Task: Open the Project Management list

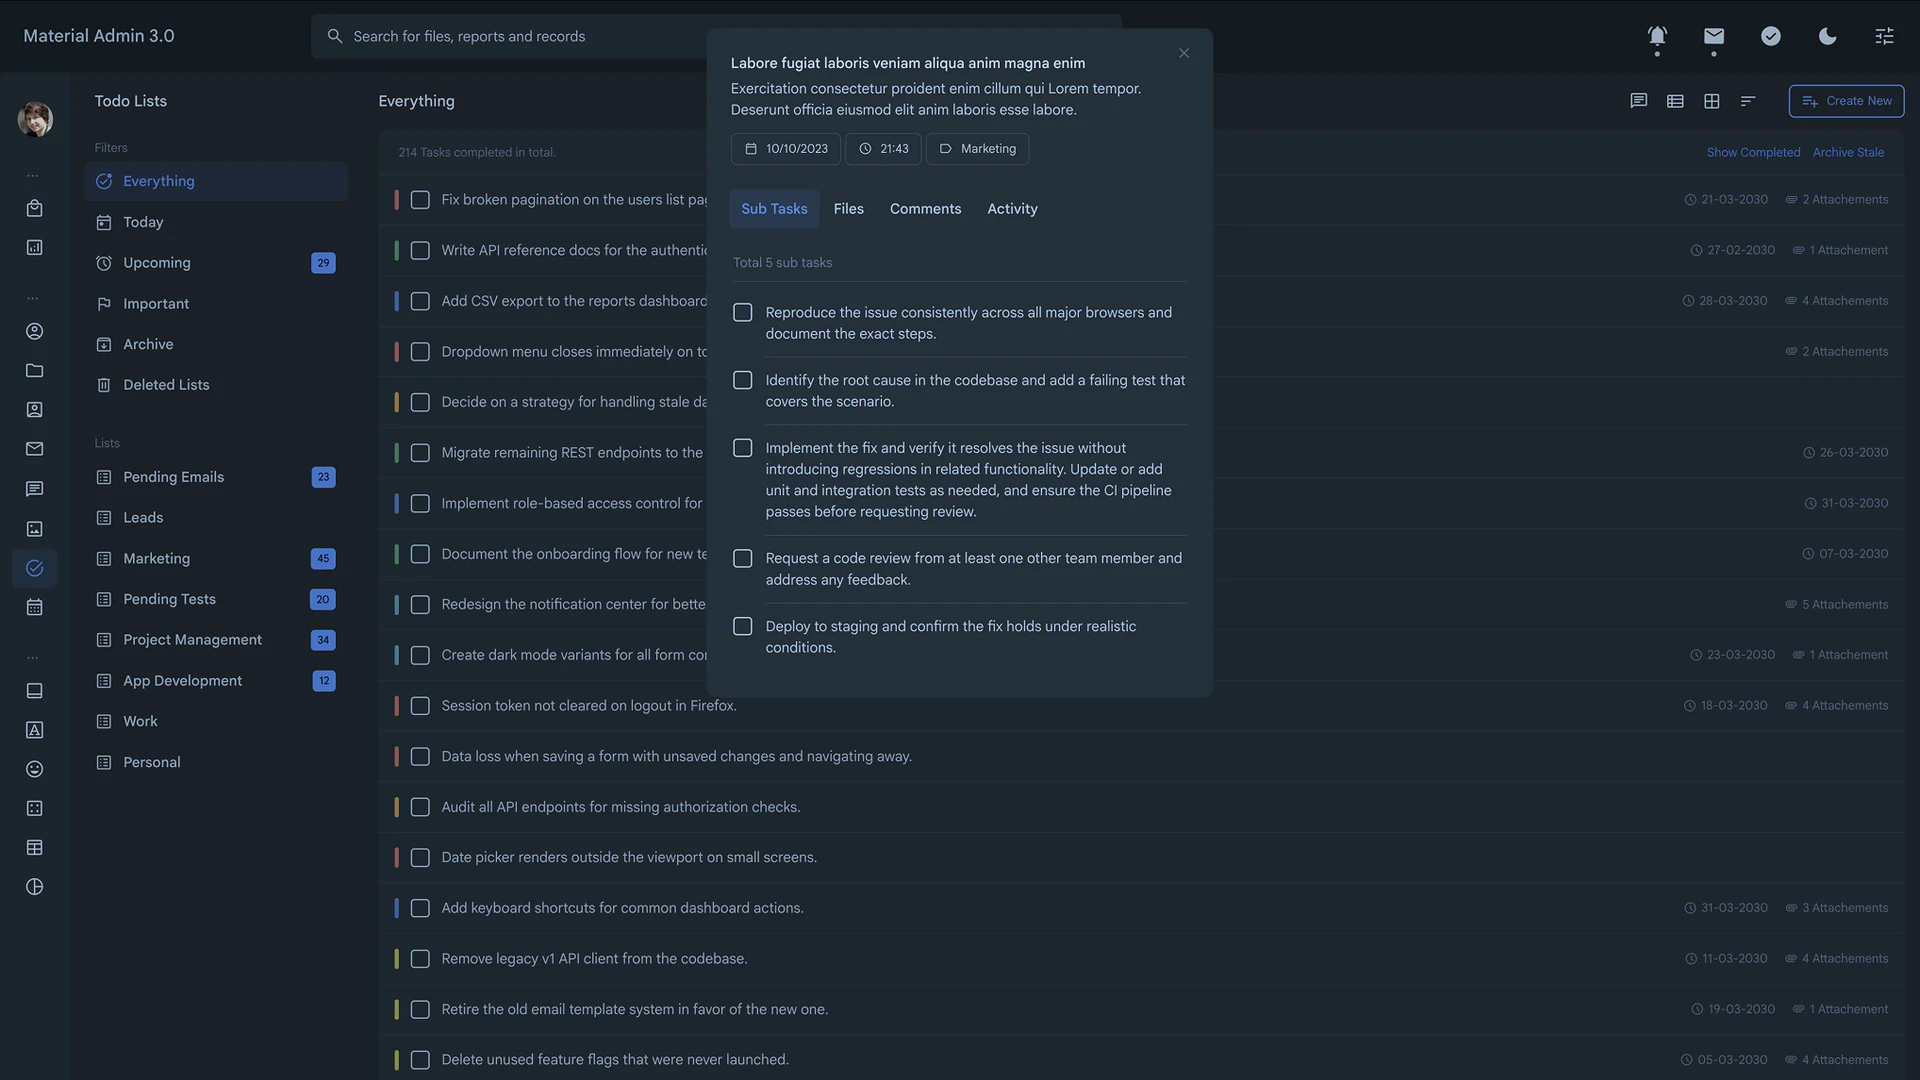Action: (216, 640)
